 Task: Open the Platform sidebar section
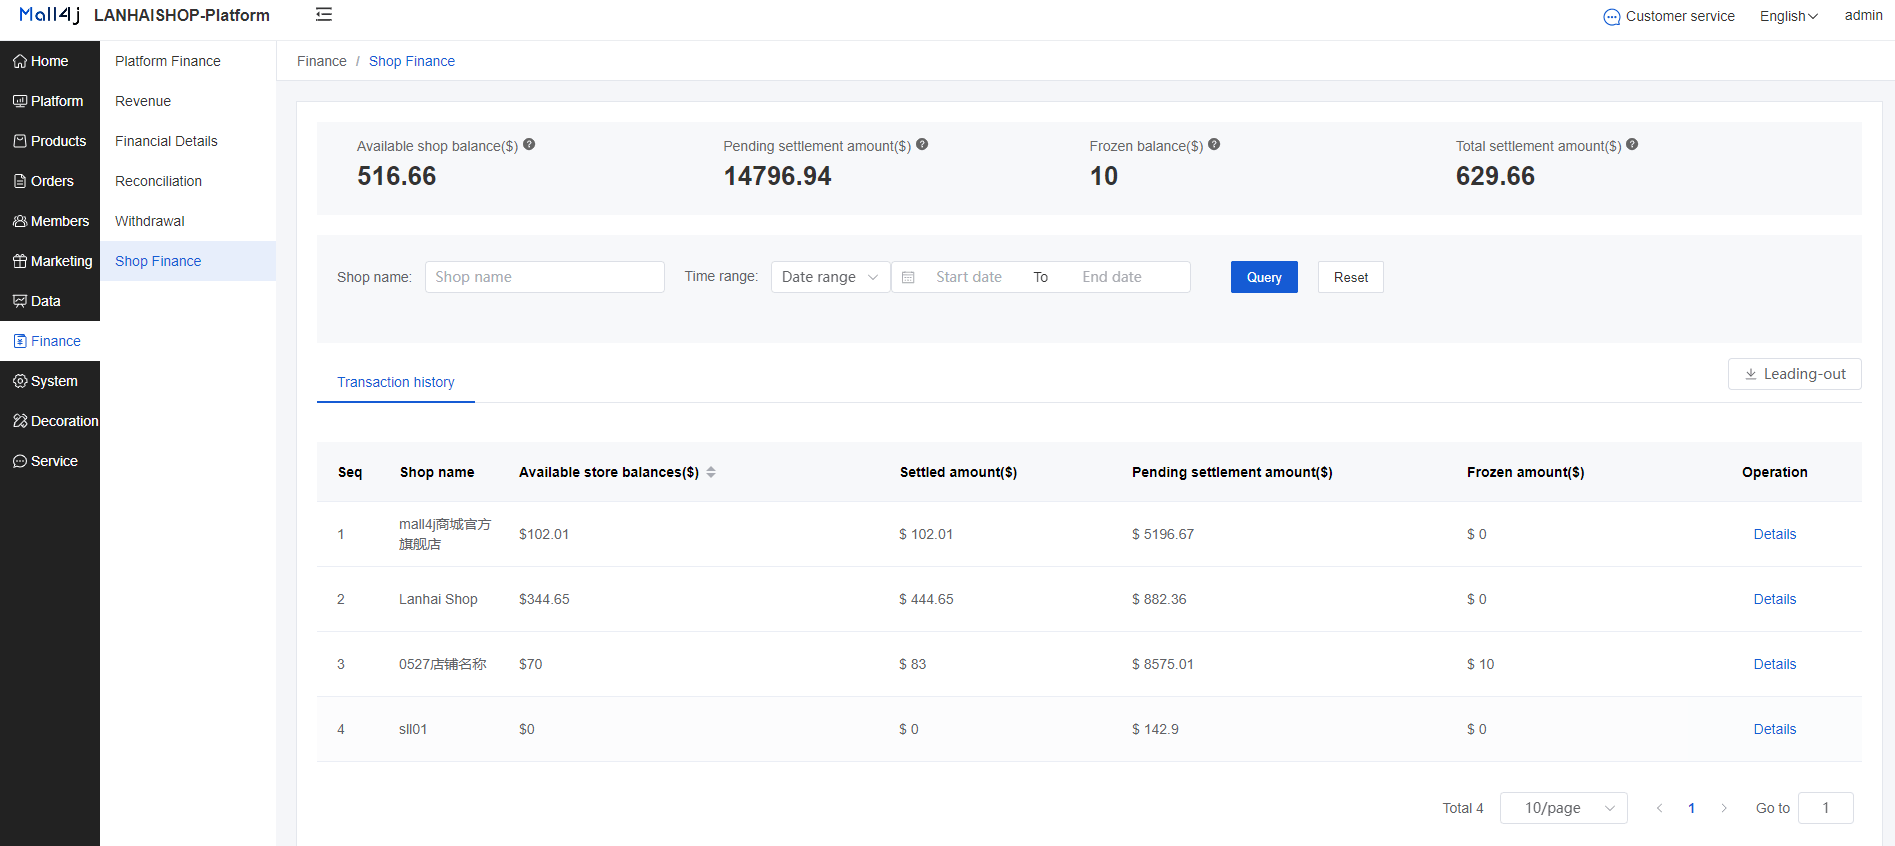(x=50, y=101)
